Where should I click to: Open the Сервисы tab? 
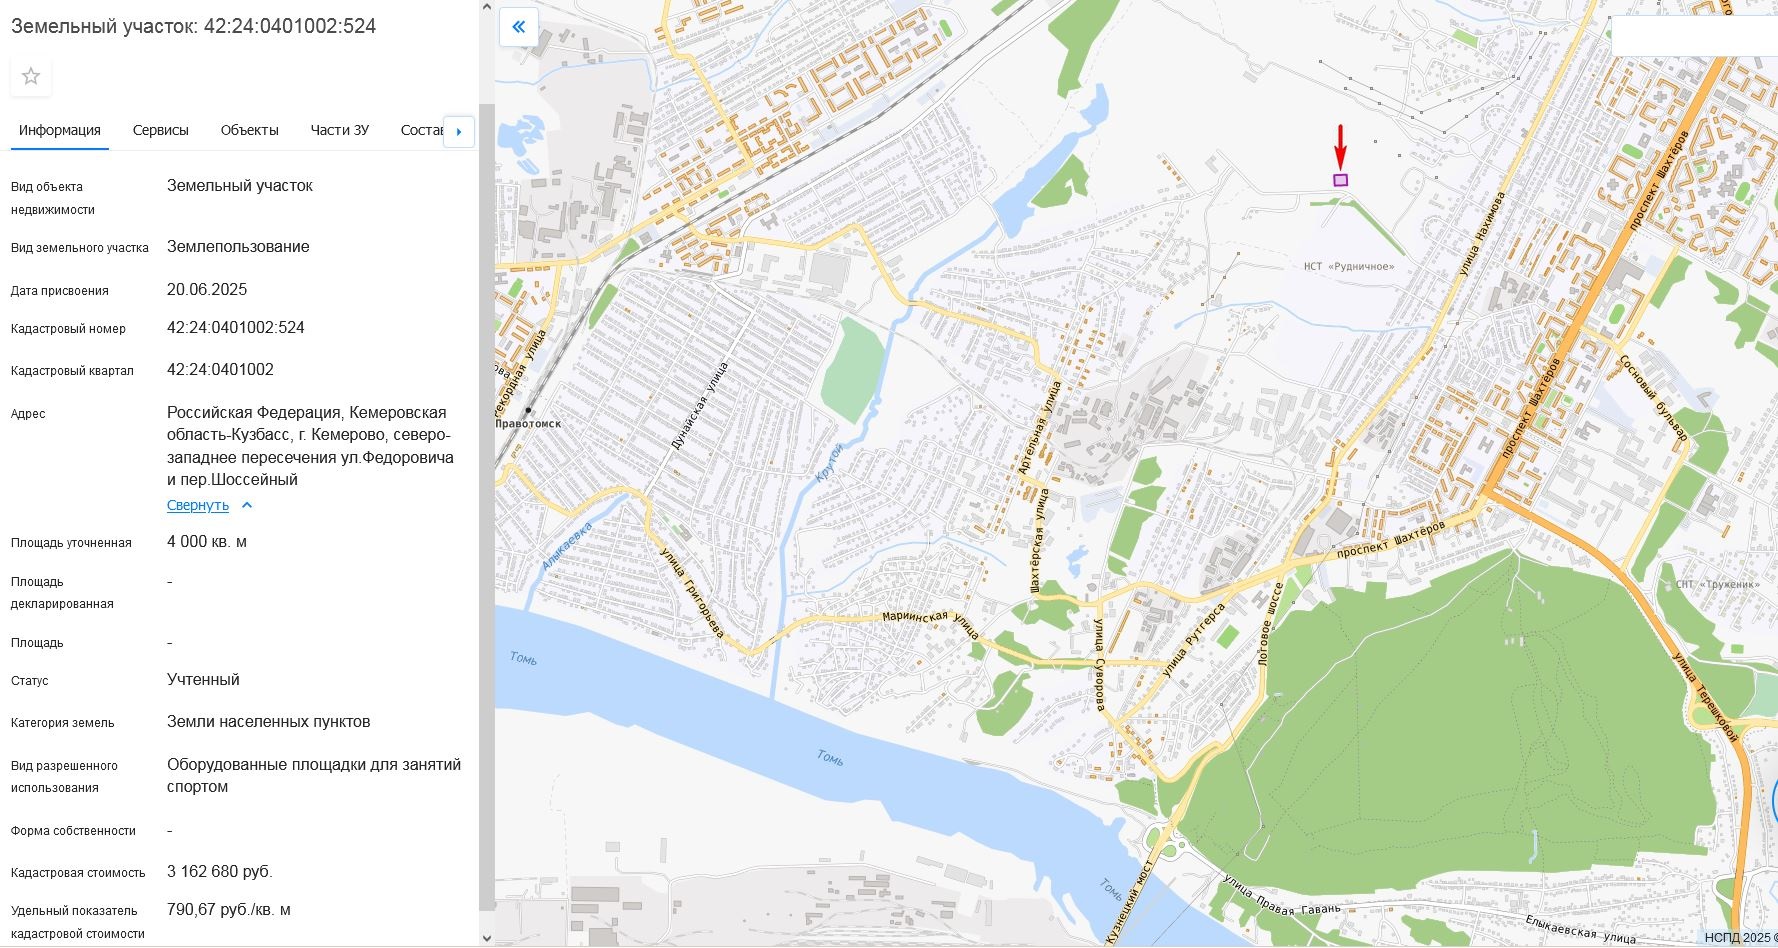point(161,130)
